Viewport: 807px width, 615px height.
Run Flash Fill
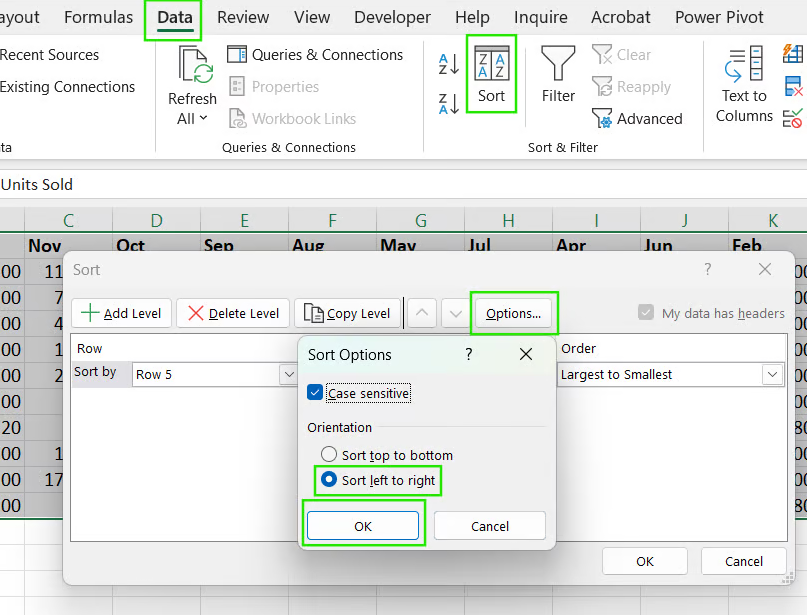(793, 53)
